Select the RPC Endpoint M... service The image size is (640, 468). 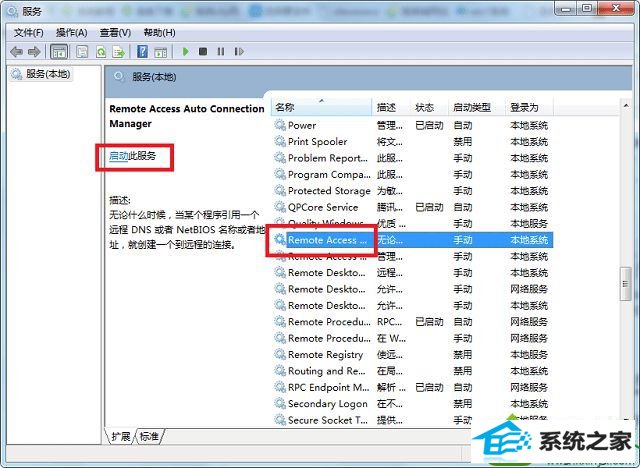pyautogui.click(x=412, y=387)
